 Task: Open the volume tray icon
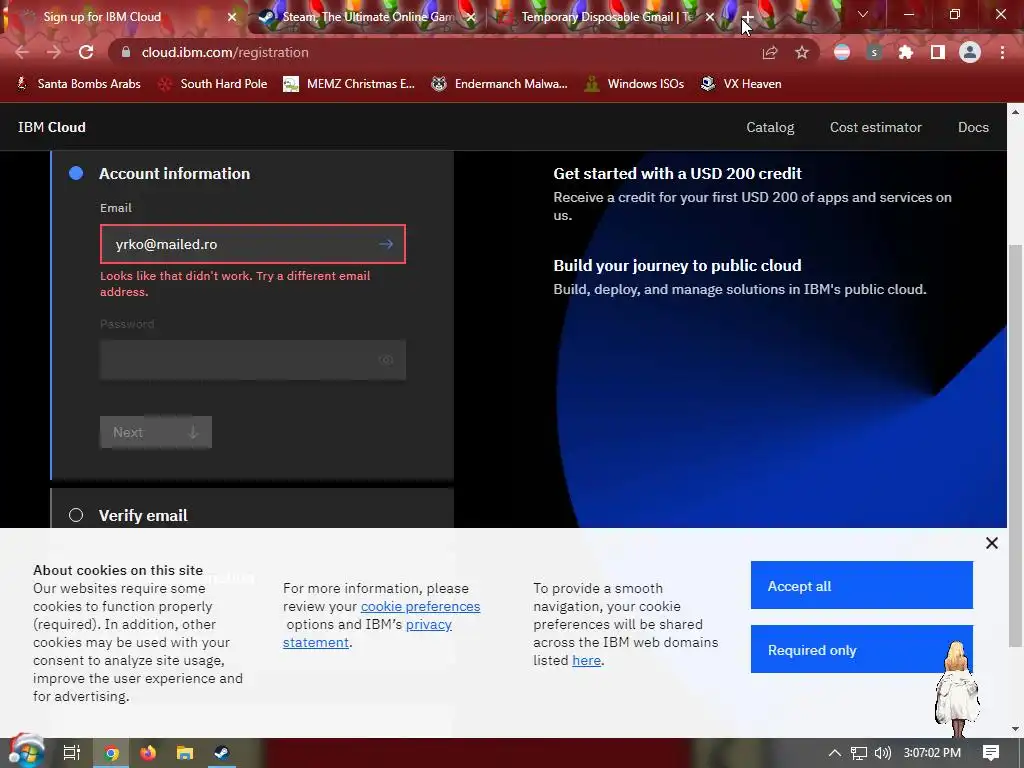pos(882,753)
